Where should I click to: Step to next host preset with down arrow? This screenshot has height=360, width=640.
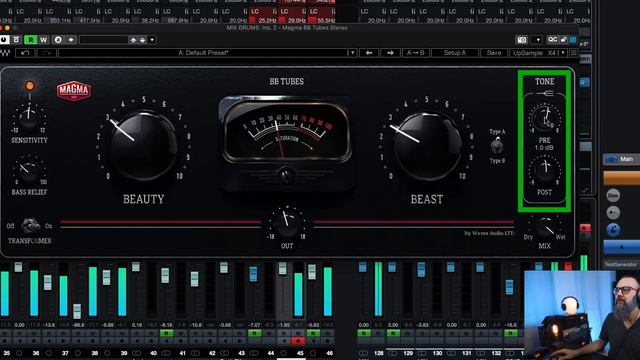142,40
